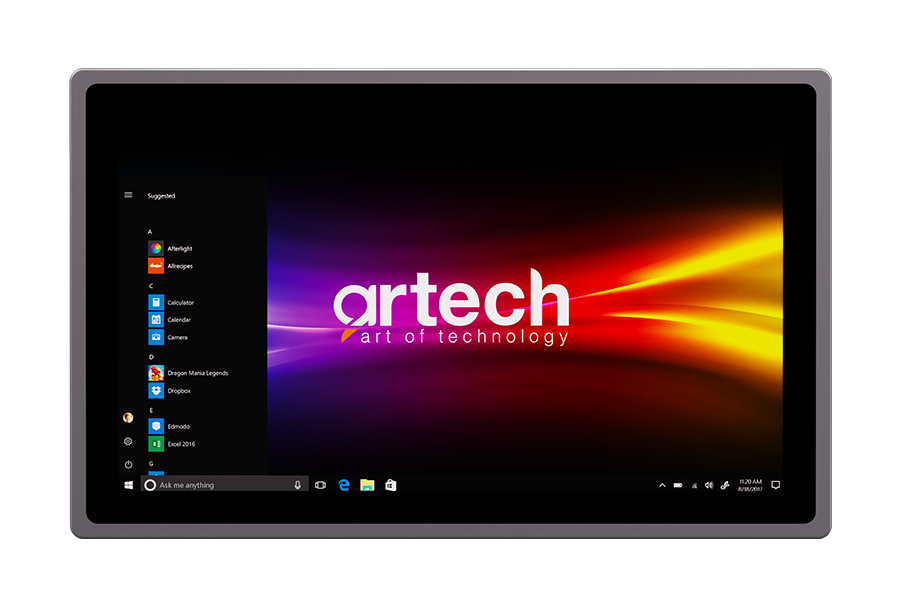Open the Edmodo app
This screenshot has width=900, height=607.
169,426
